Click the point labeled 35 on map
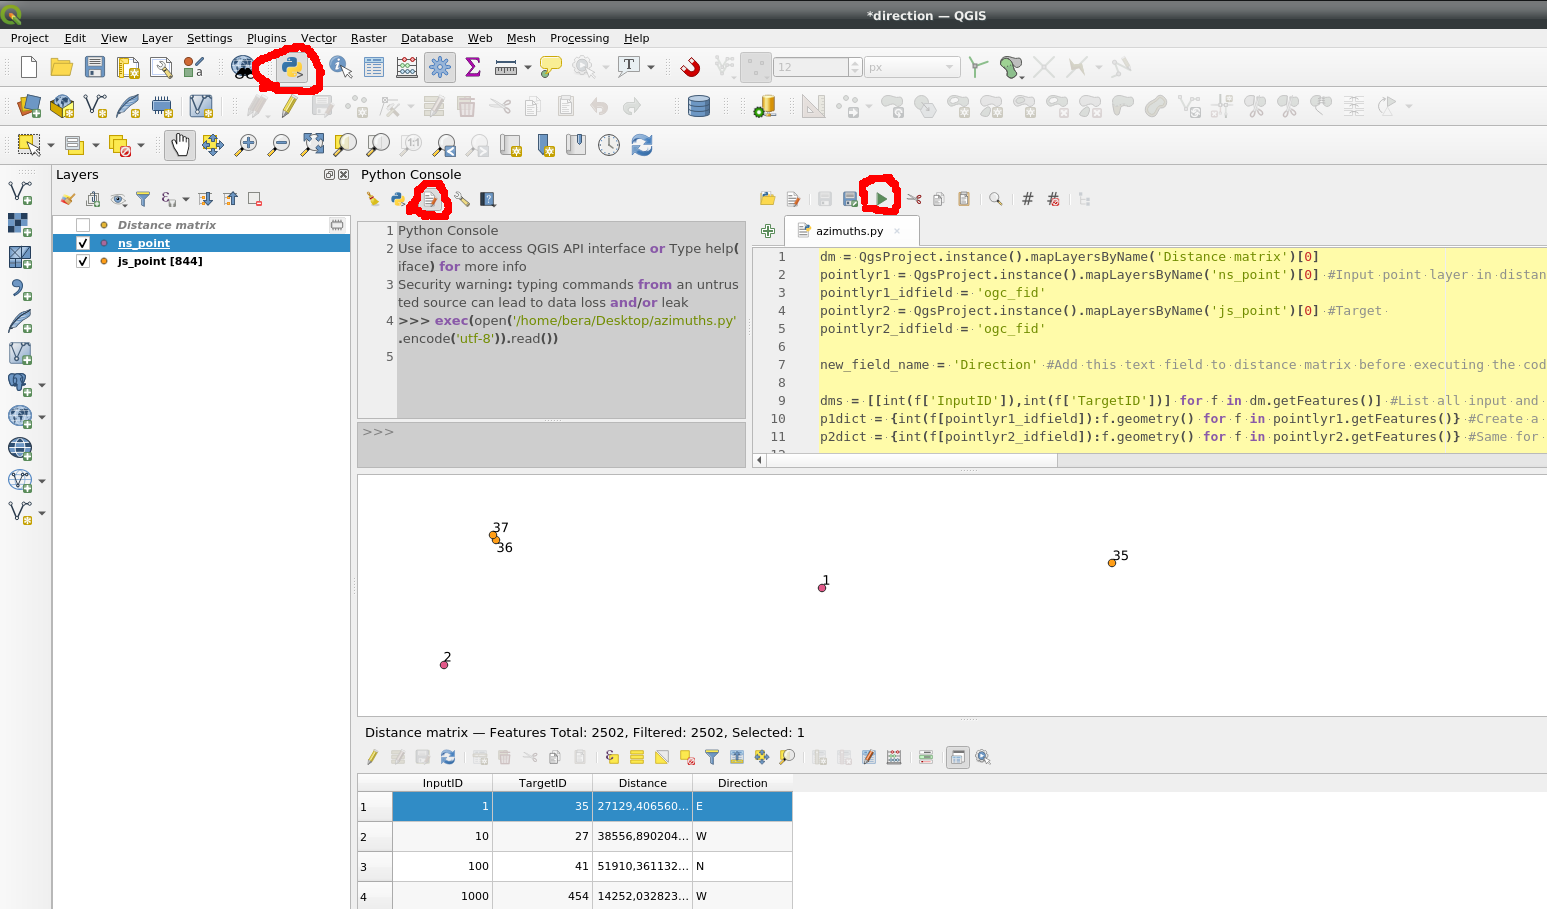Image resolution: width=1547 pixels, height=909 pixels. (1112, 563)
